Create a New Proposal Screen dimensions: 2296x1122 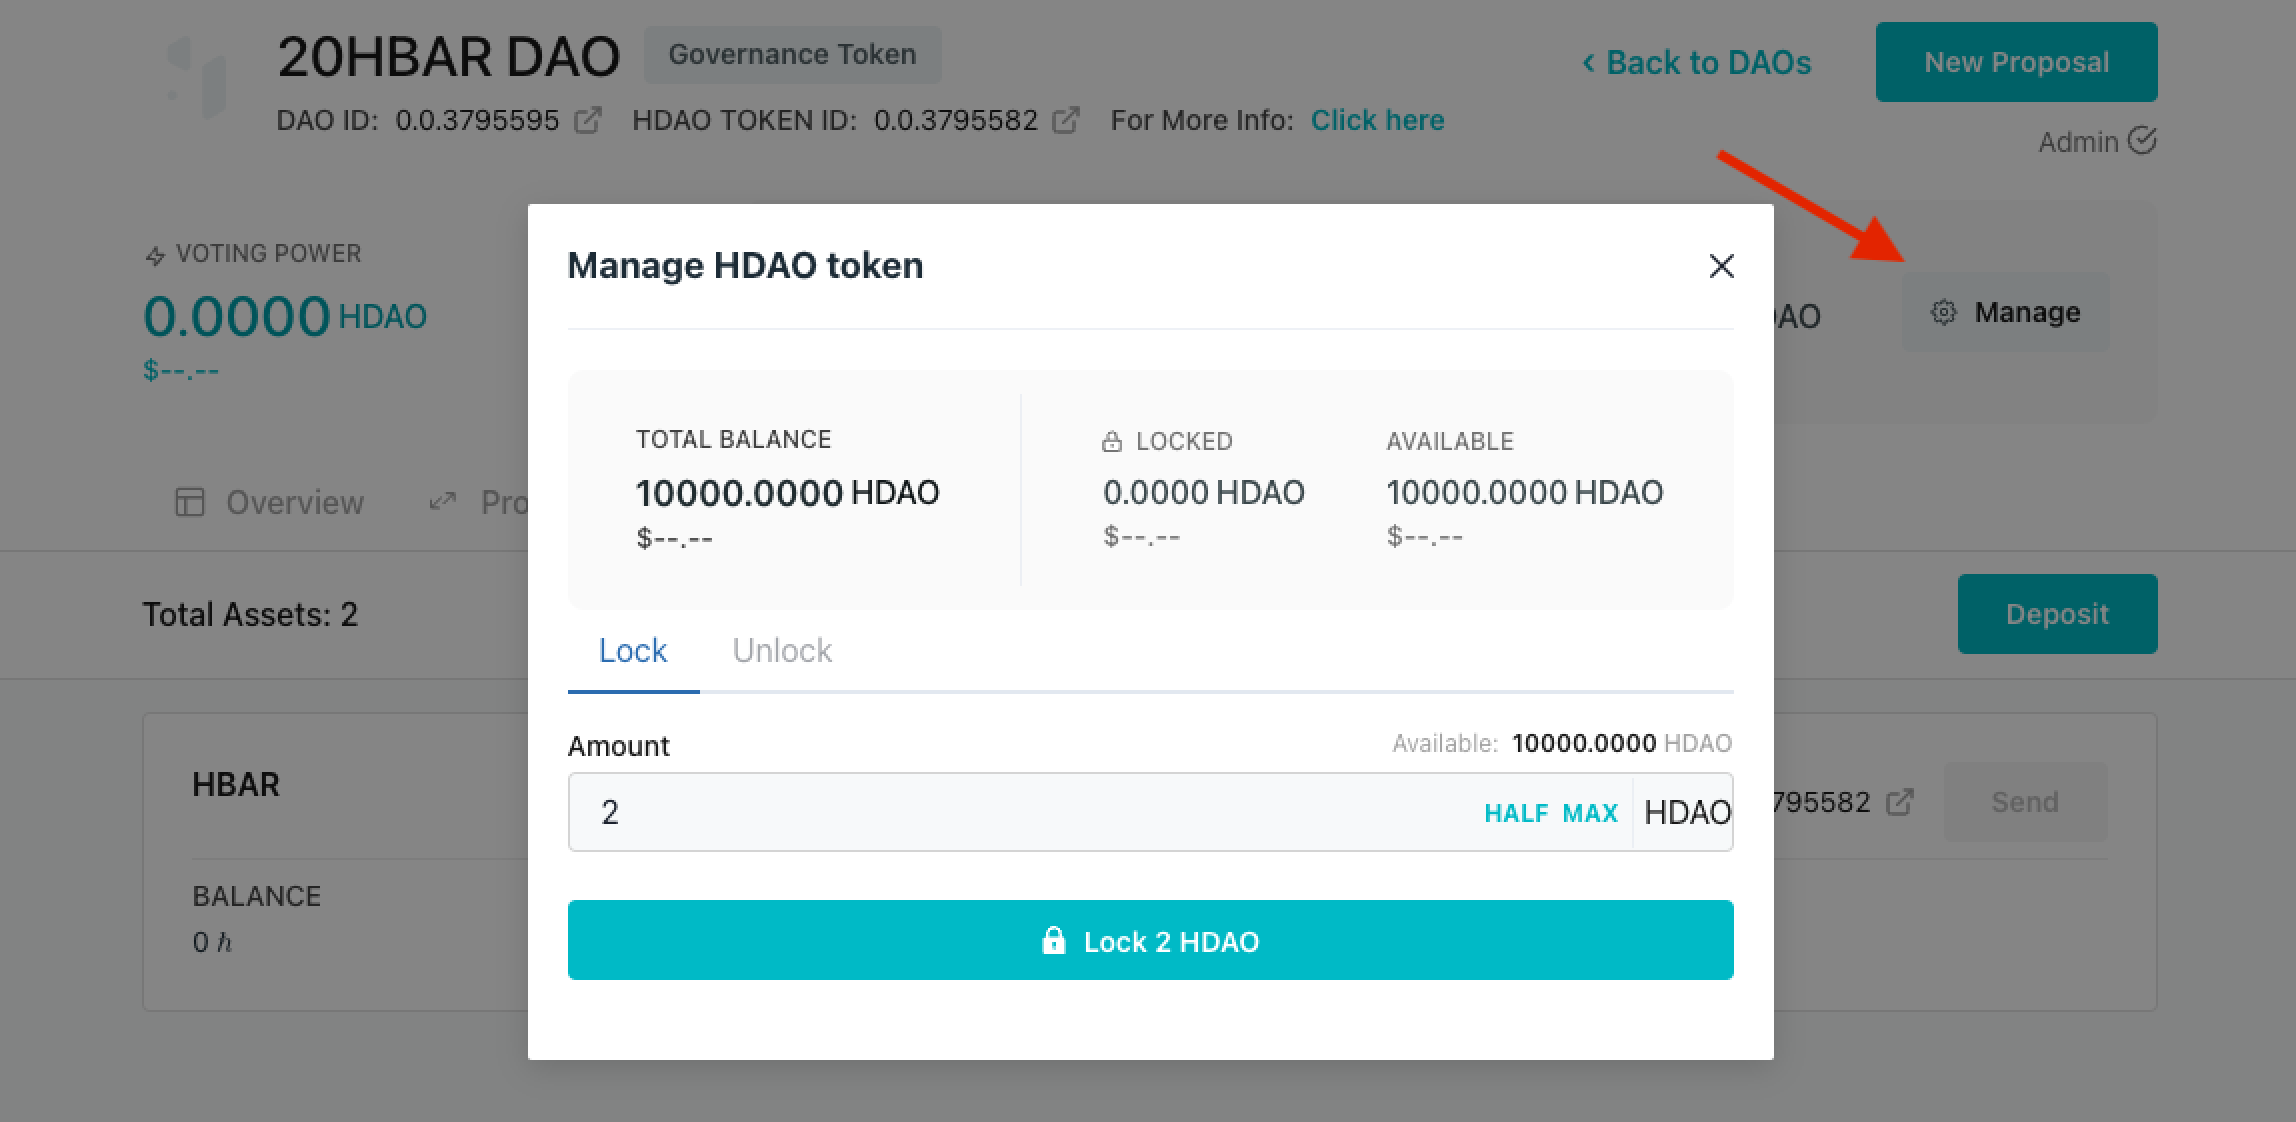point(2016,62)
